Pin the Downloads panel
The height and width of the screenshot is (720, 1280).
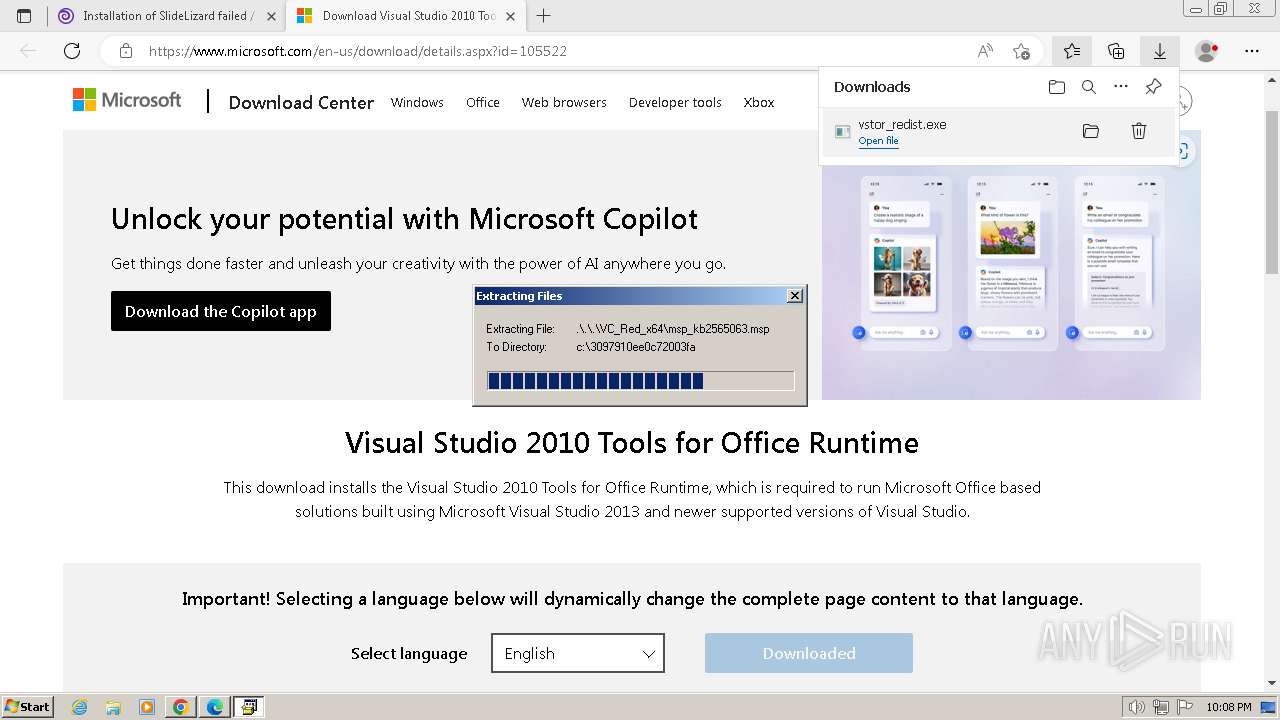(1153, 87)
